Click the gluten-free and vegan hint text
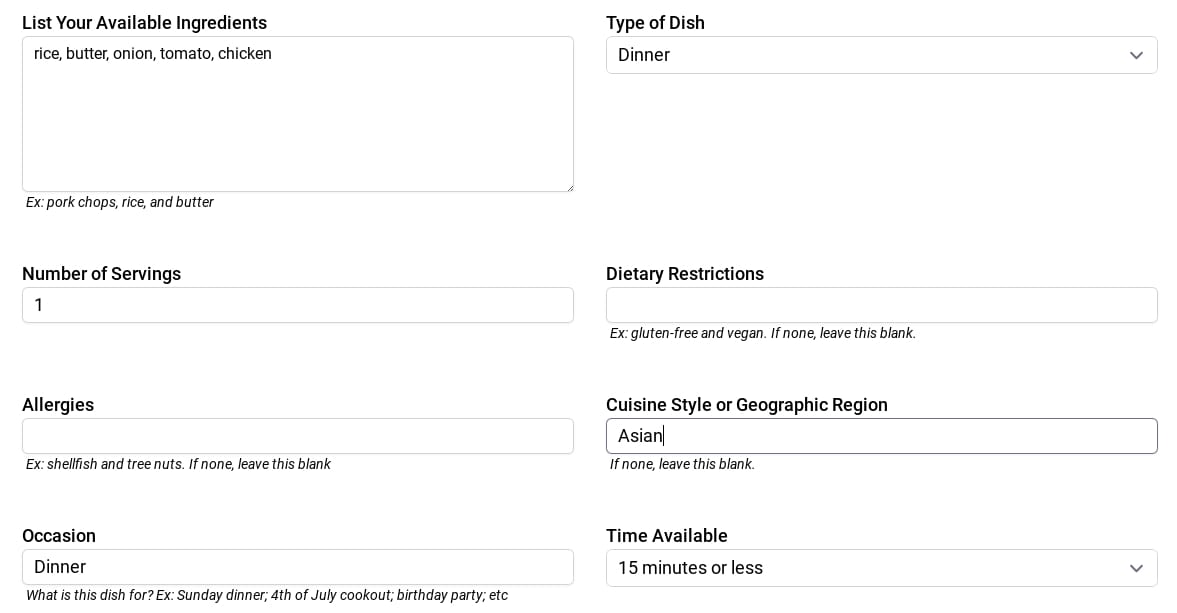Image resolution: width=1177 pixels, height=613 pixels. point(762,333)
